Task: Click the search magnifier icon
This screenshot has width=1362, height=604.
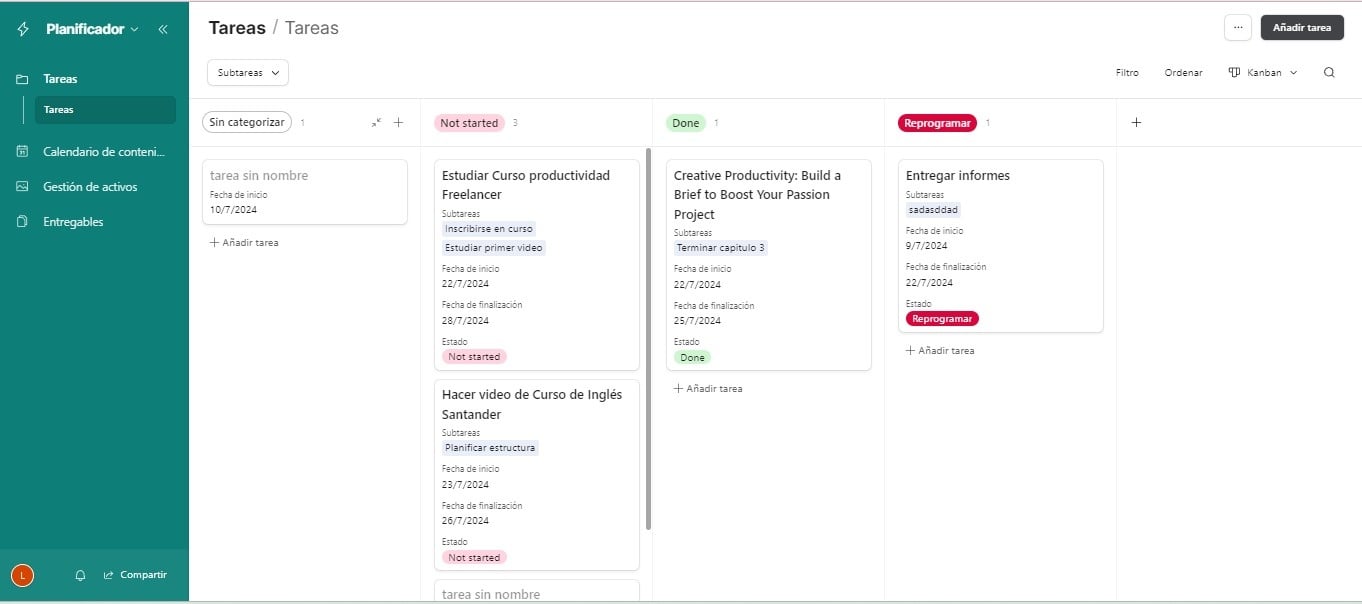Action: click(1329, 72)
